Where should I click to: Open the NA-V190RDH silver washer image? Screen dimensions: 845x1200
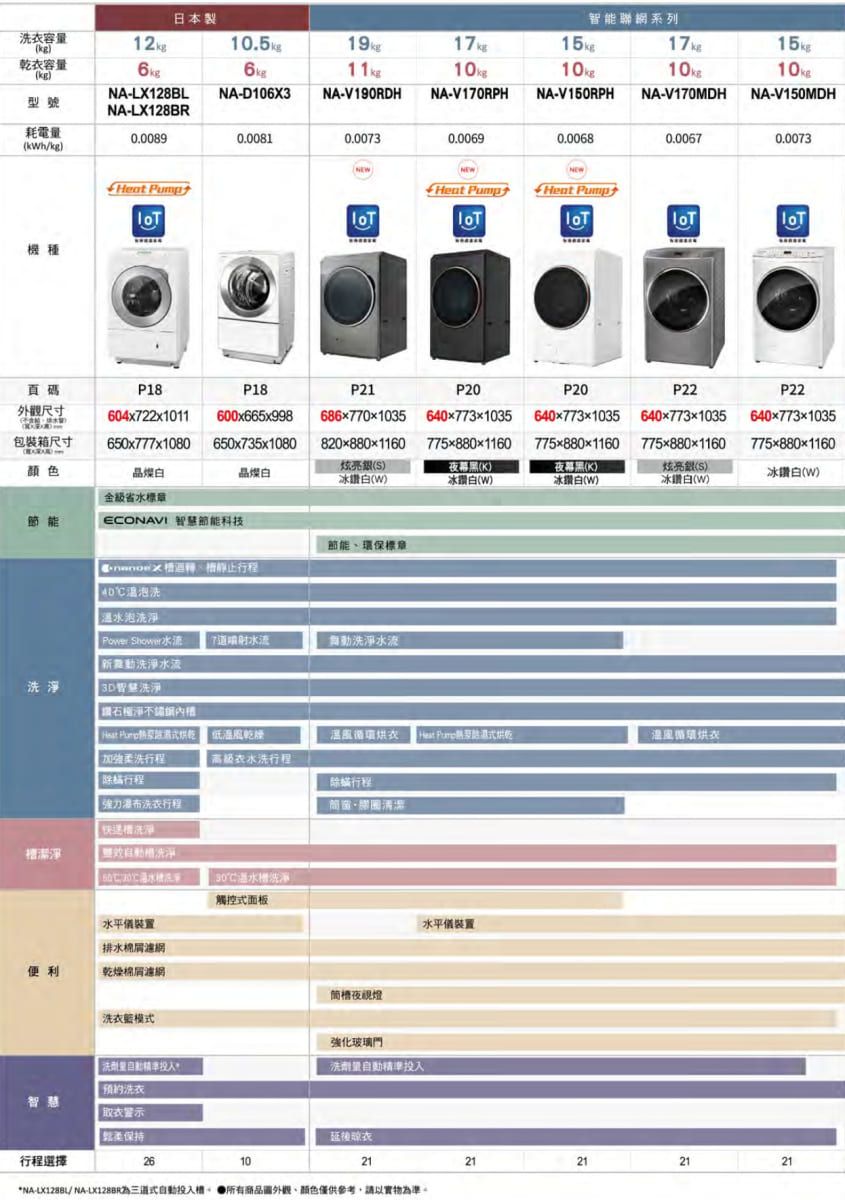point(363,307)
